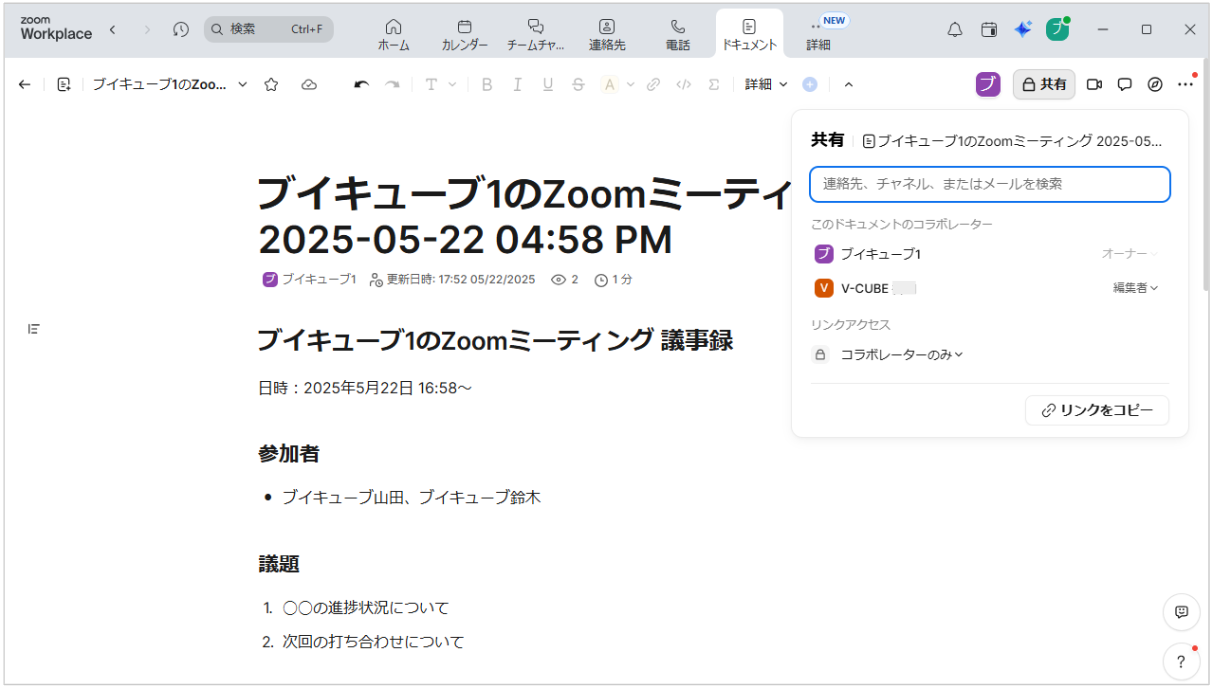Click the 共有 share button
The image size is (1214, 688).
point(1044,85)
